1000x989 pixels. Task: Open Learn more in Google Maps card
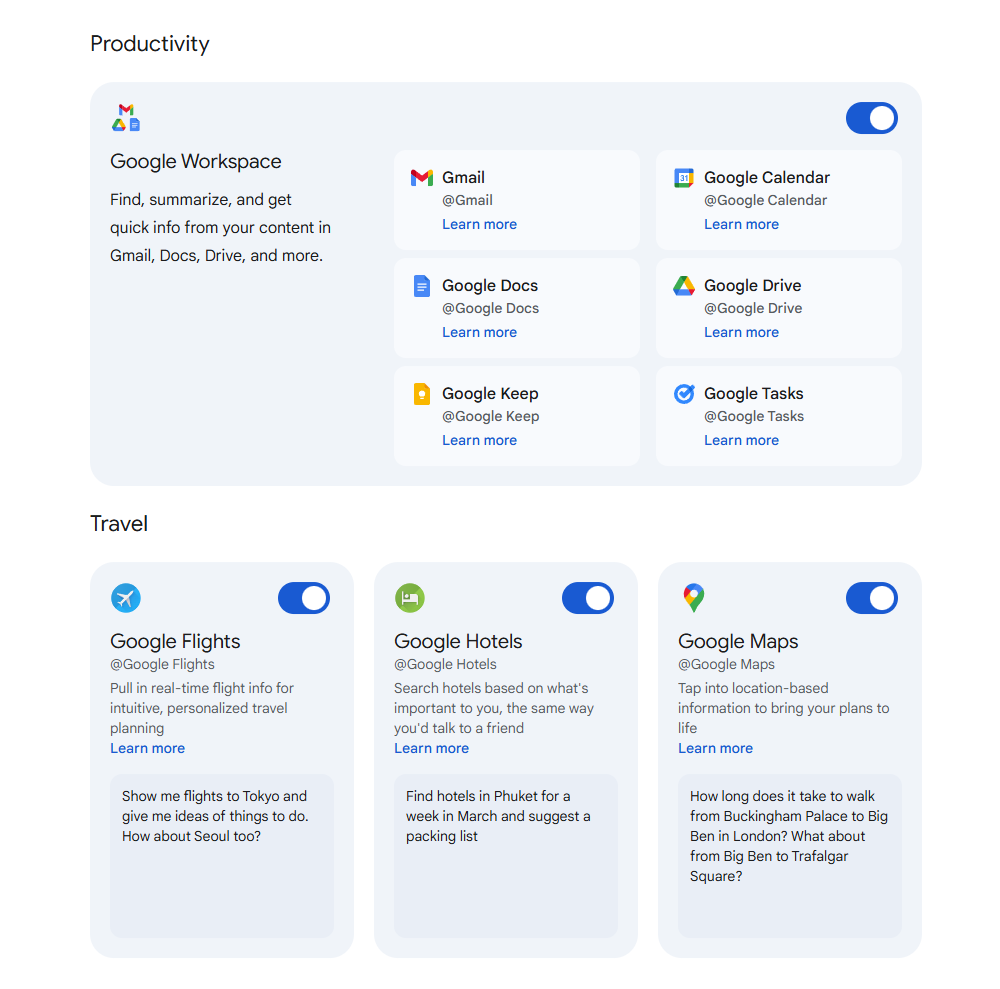click(x=715, y=749)
